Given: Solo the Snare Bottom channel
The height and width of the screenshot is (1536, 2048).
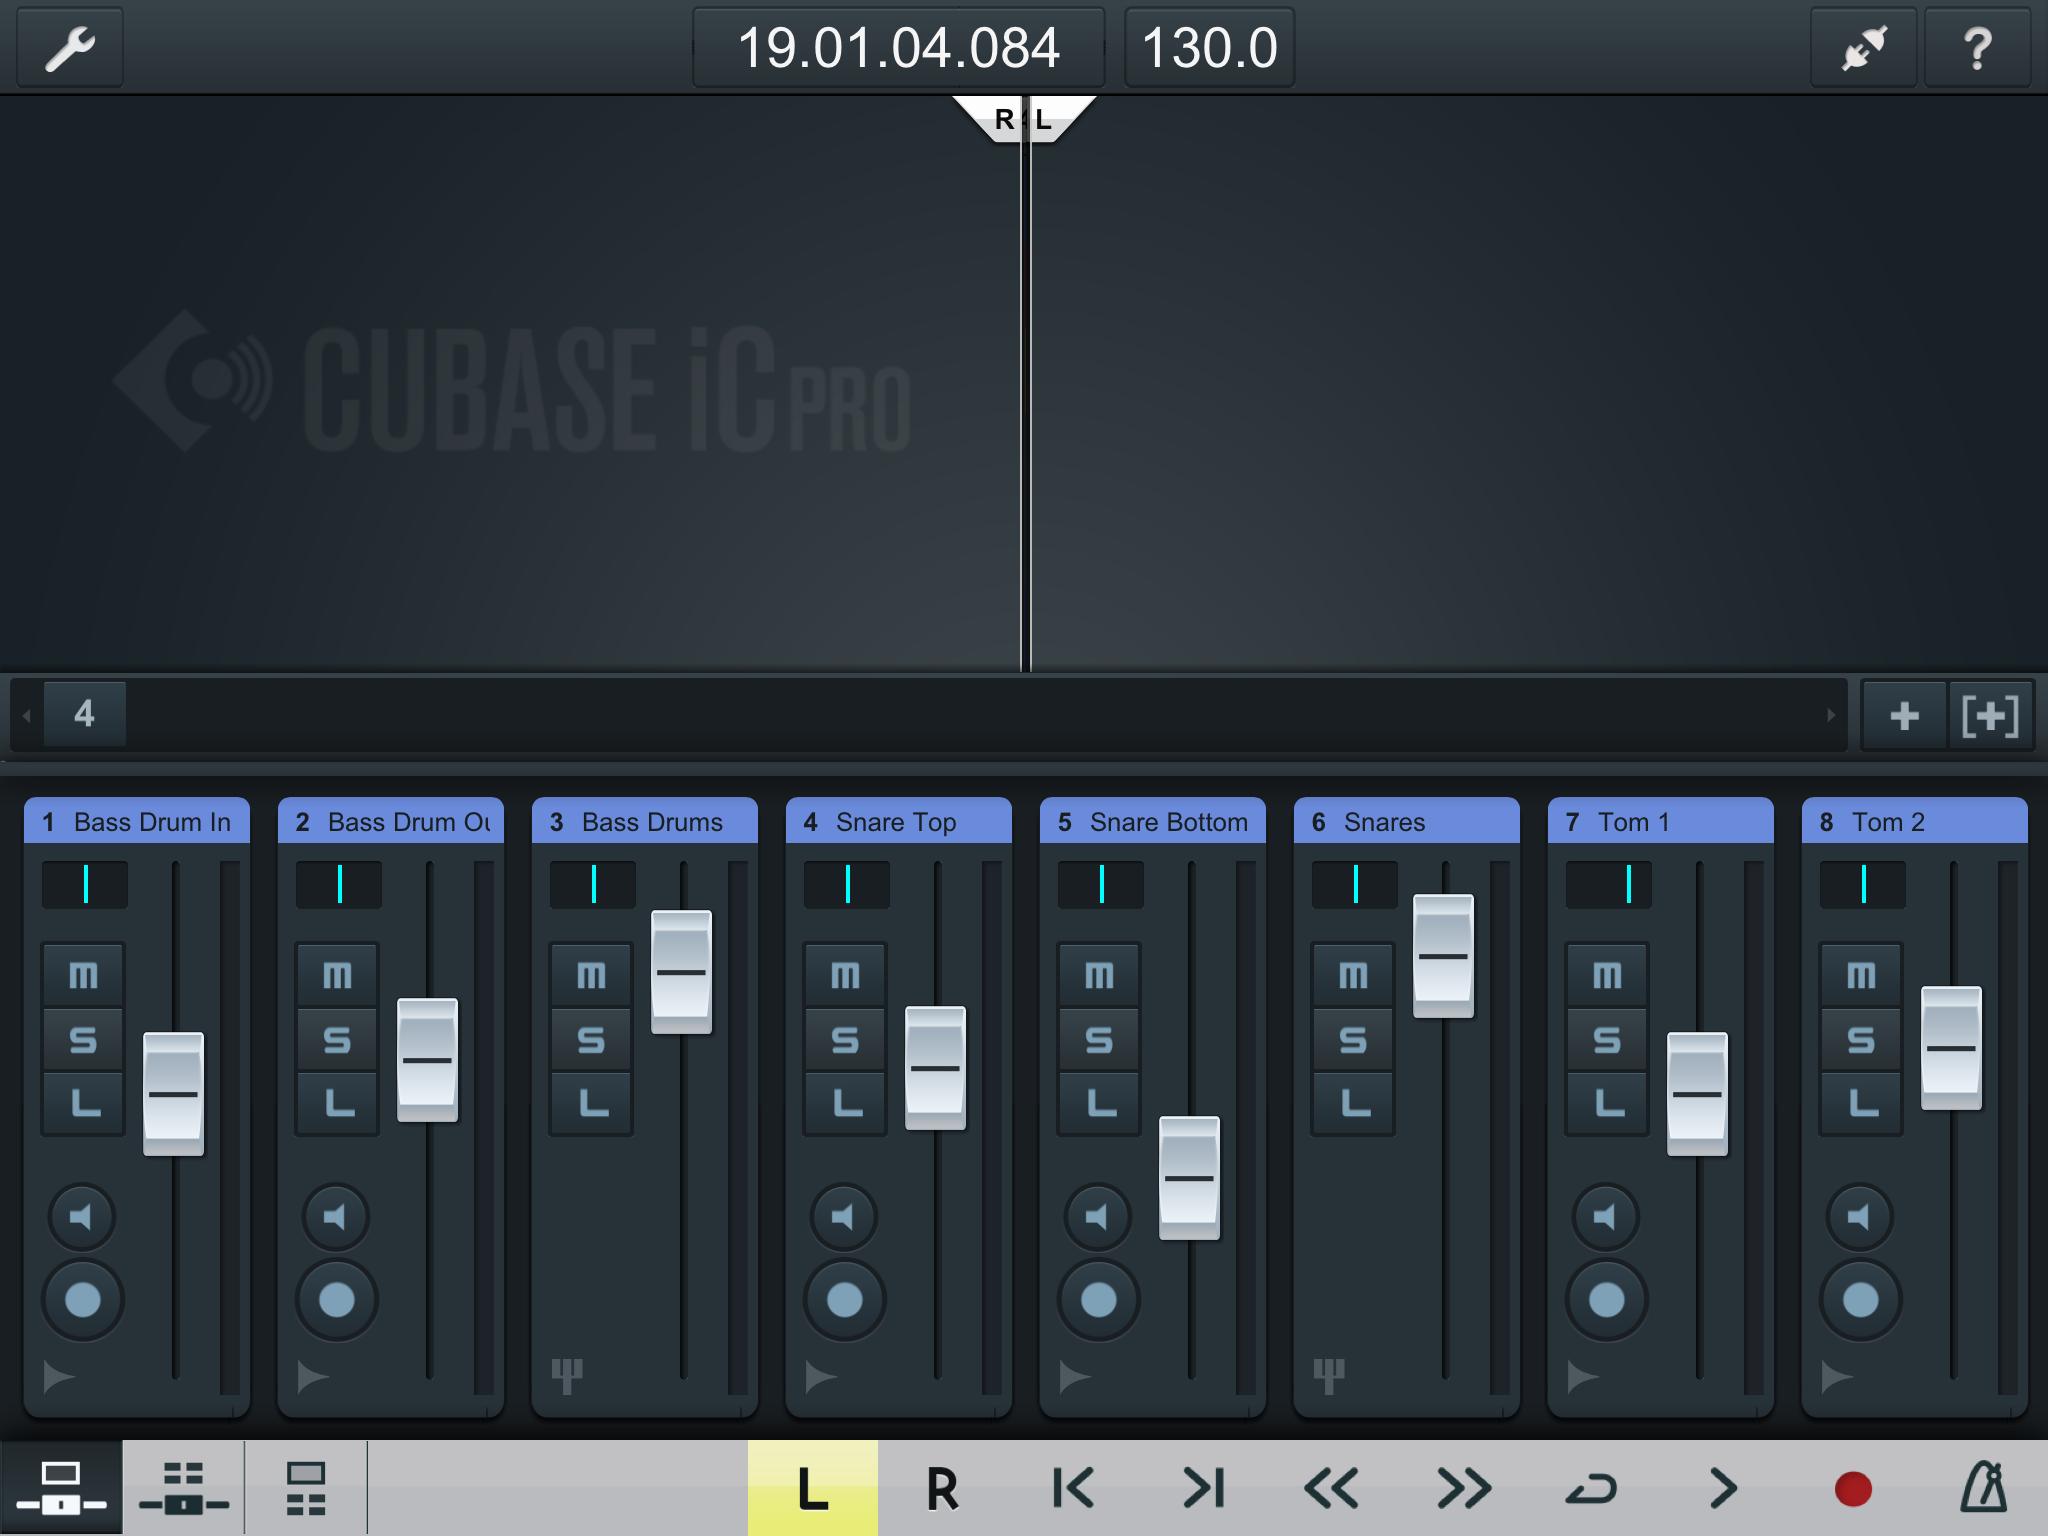Looking at the screenshot, I should 1099,1040.
